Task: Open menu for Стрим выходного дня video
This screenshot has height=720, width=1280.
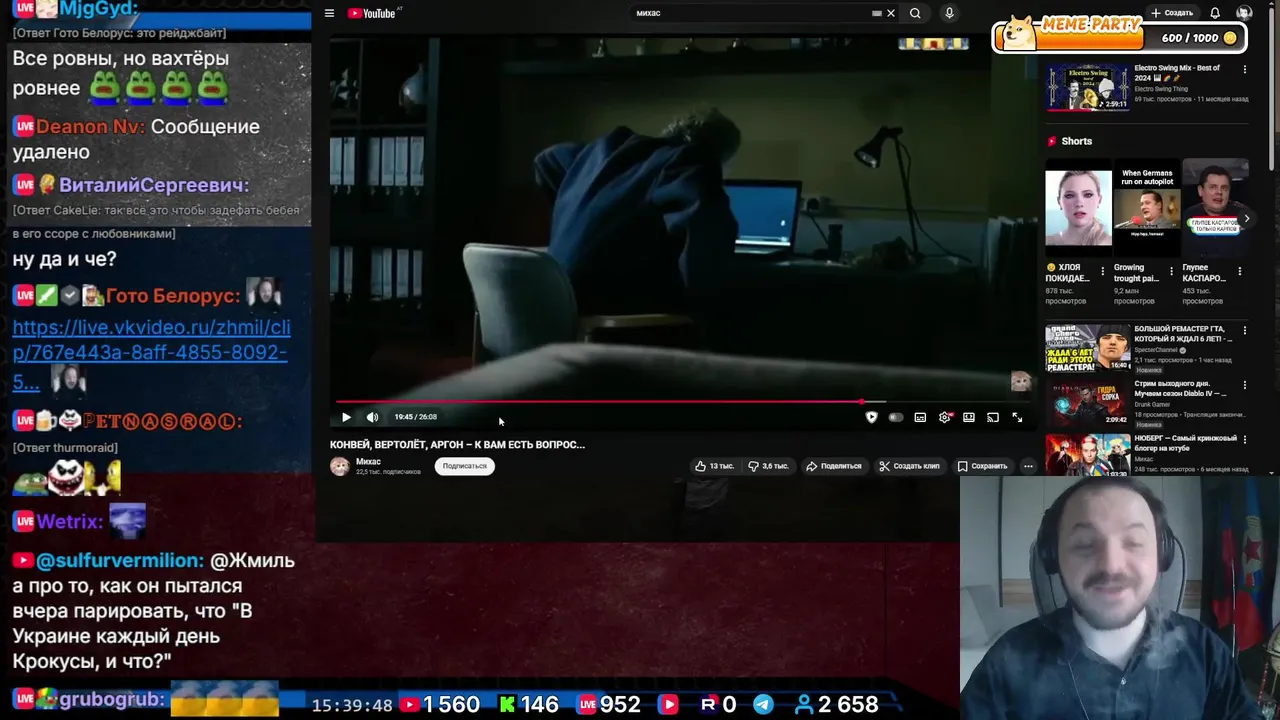Action: (1245, 385)
